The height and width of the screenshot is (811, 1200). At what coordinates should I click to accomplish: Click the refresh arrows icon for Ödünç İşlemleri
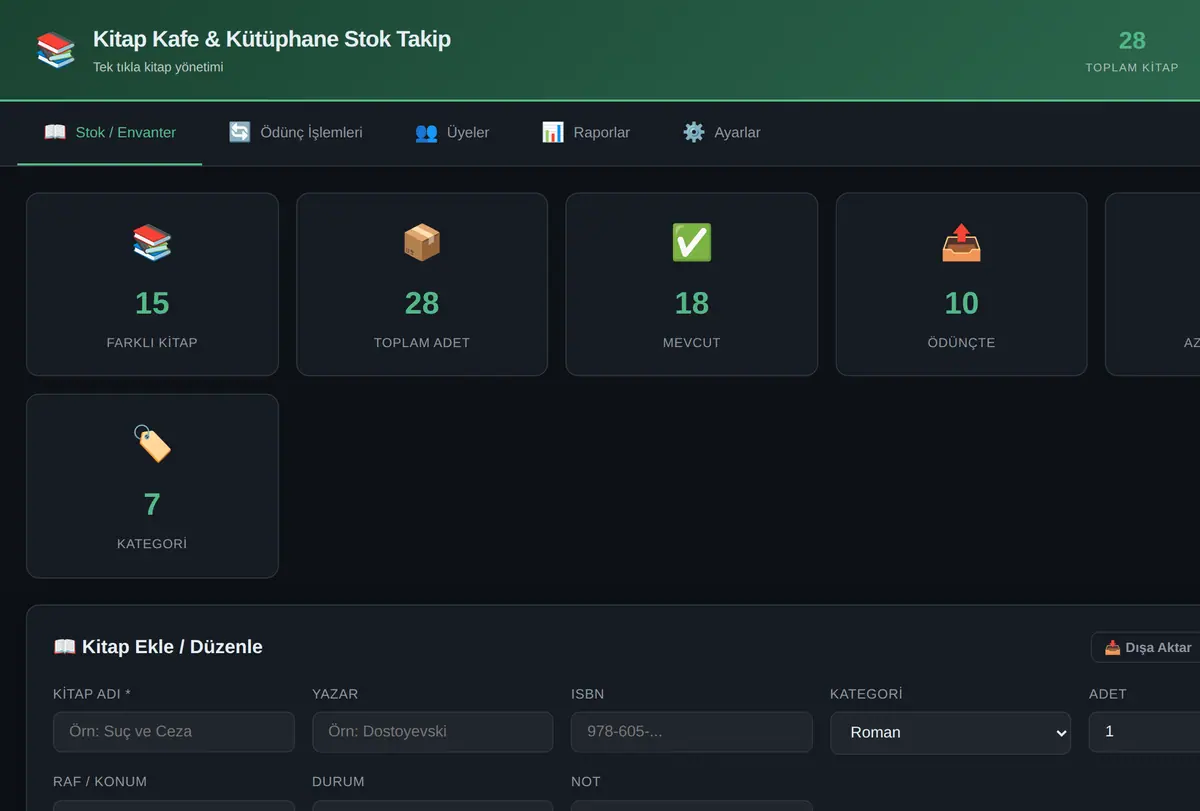click(x=240, y=132)
